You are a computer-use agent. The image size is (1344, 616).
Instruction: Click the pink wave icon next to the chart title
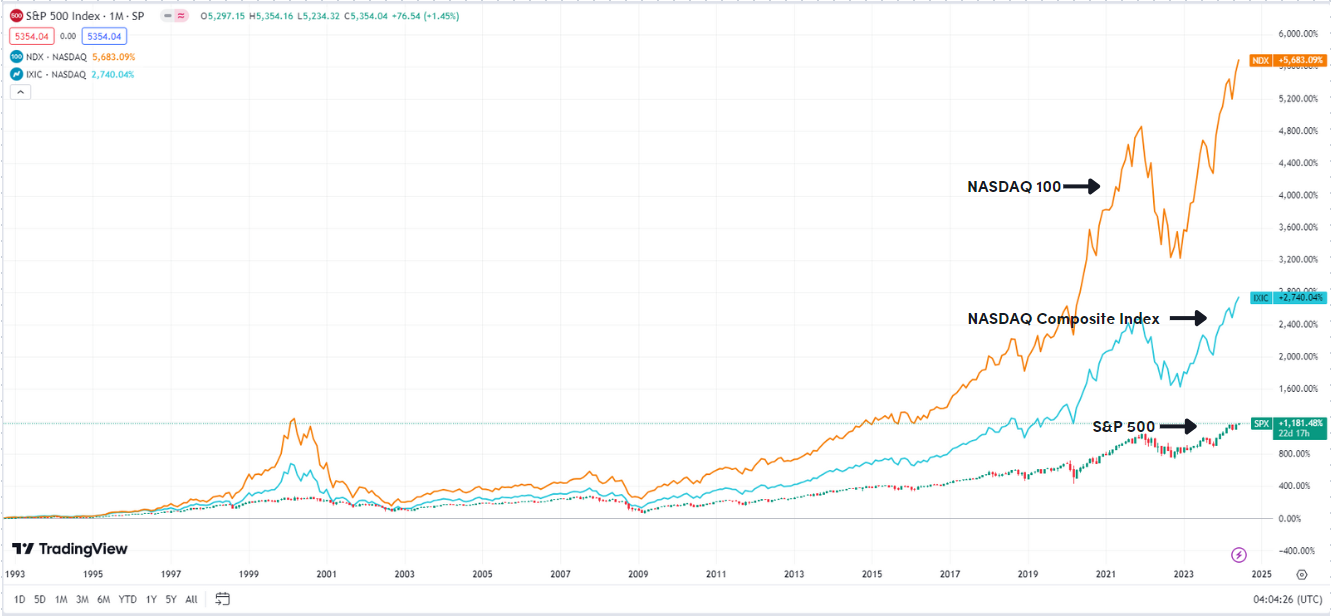click(181, 16)
